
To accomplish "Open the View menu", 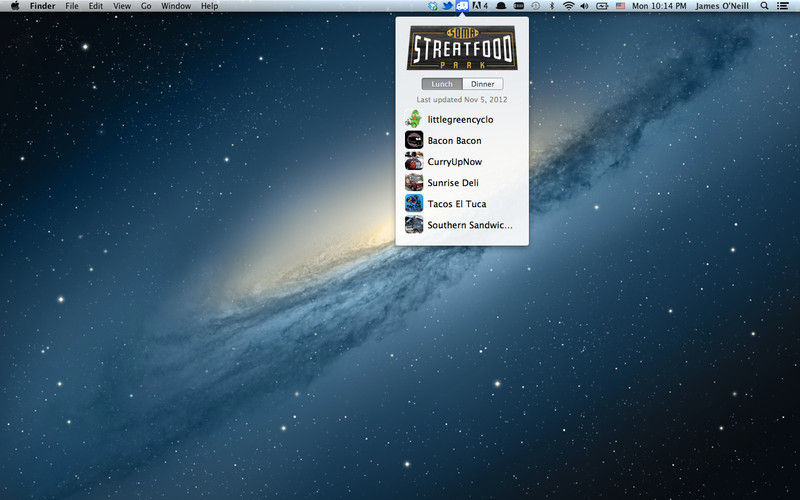I will [122, 6].
